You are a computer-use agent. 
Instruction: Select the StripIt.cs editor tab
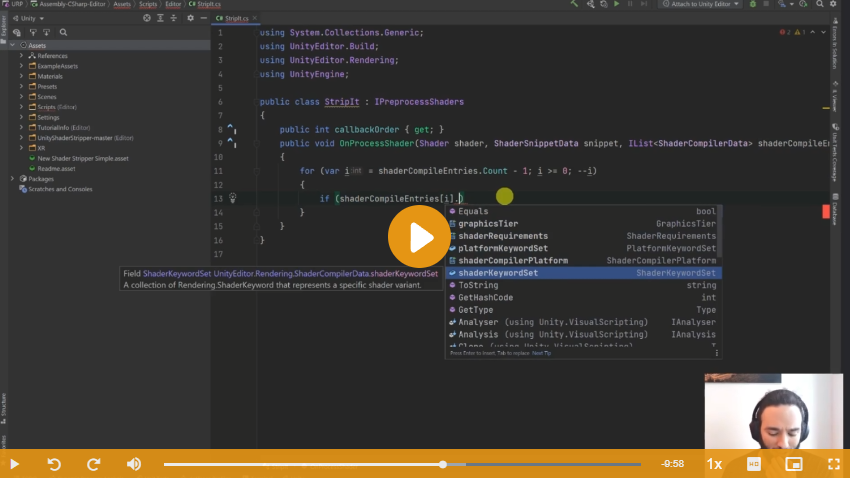click(x=235, y=18)
